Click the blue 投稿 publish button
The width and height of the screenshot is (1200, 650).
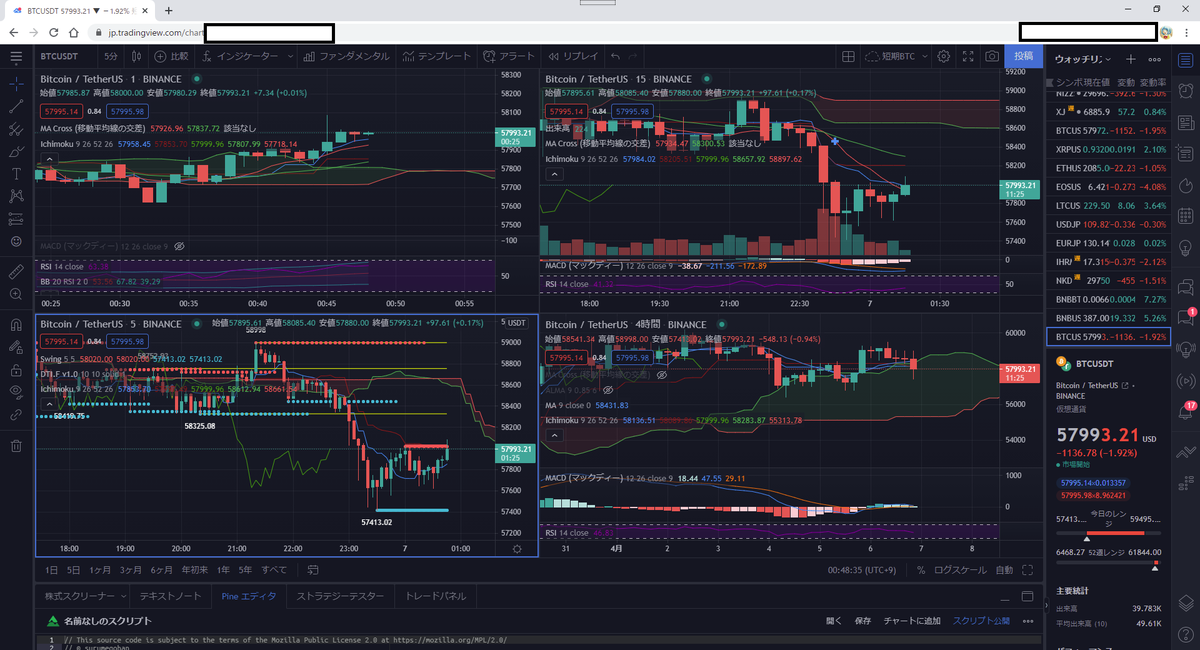[x=1024, y=57]
